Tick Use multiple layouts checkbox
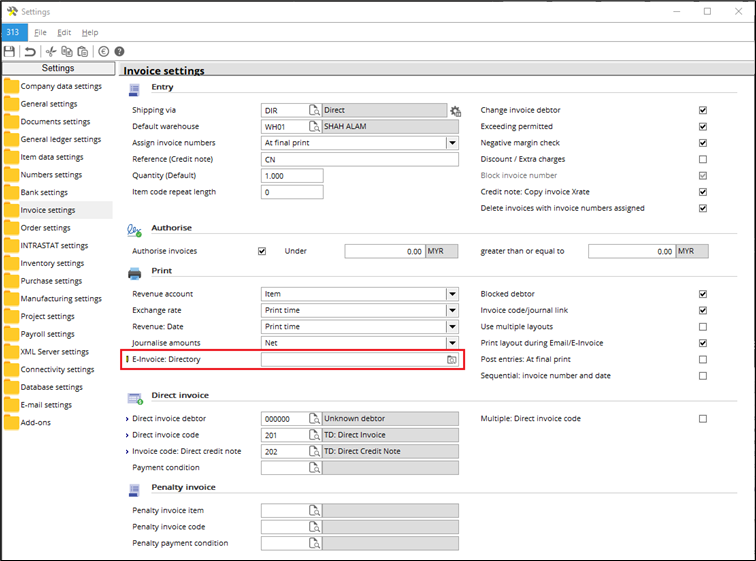This screenshot has width=756, height=561. (x=703, y=327)
